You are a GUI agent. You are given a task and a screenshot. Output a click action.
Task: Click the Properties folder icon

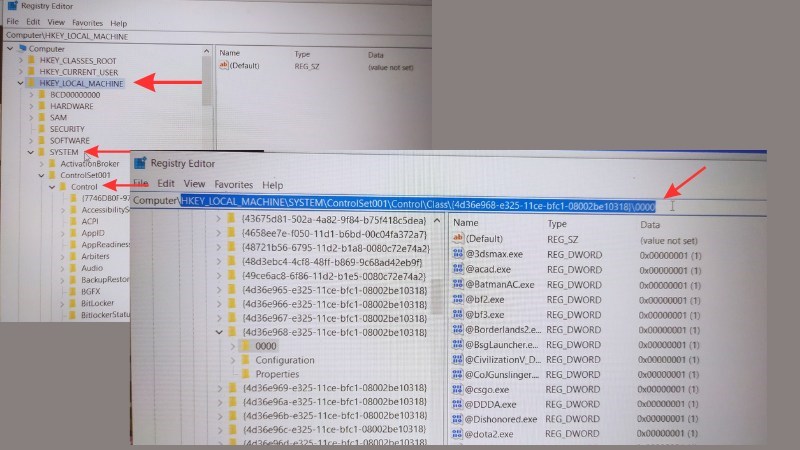tap(245, 374)
